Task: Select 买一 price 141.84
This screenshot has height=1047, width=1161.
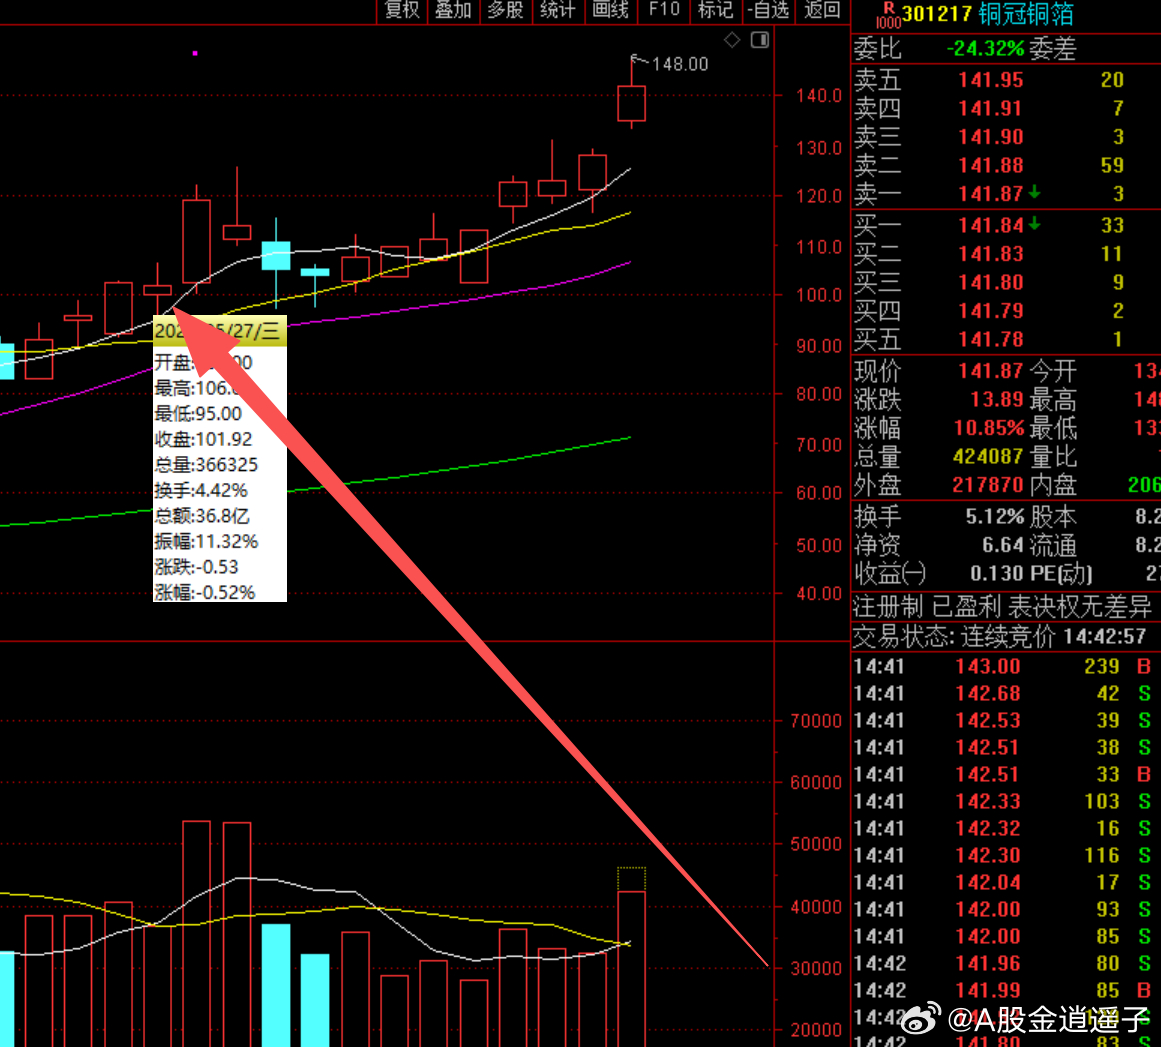Action: pyautogui.click(x=991, y=225)
